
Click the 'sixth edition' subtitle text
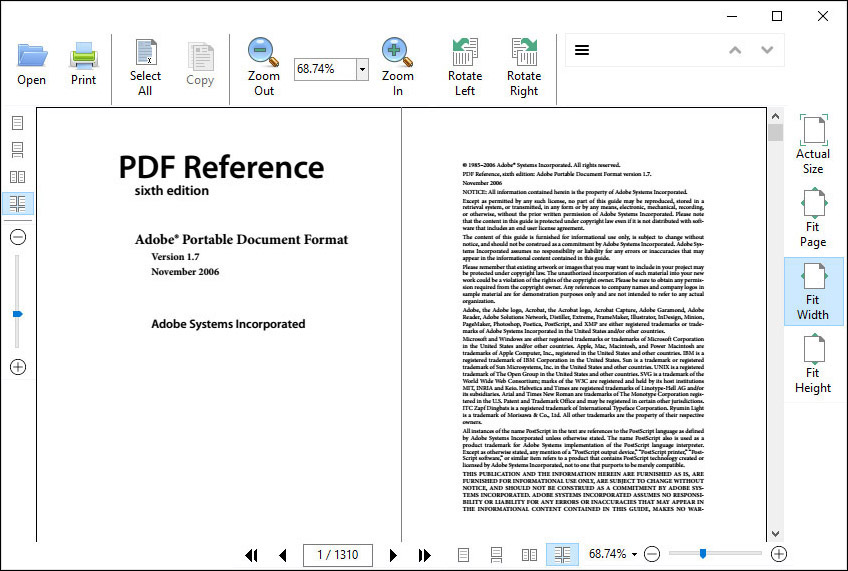click(171, 190)
